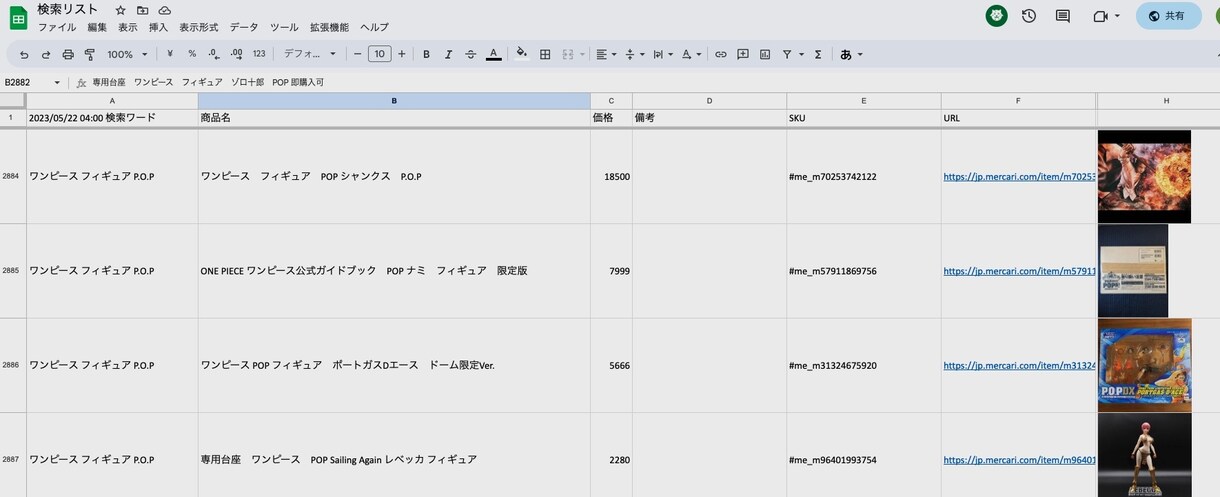Click the functions sigma icon
Screen dimensions: 1220x497
[x=818, y=54]
